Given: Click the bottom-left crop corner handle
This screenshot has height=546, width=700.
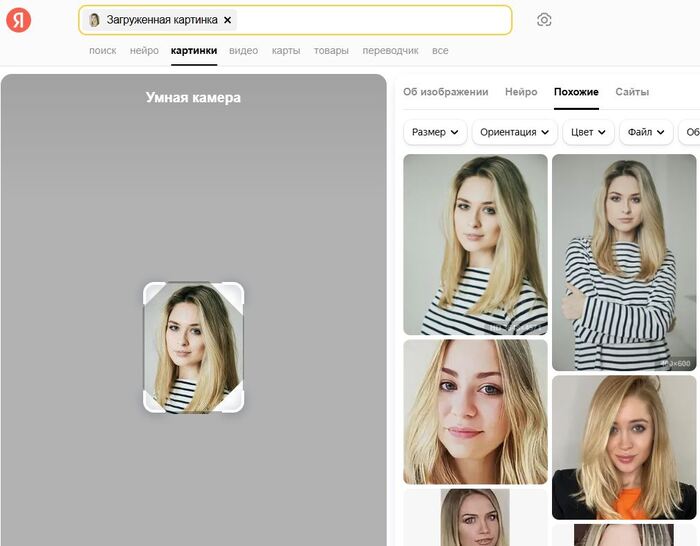Looking at the screenshot, I should [150, 405].
